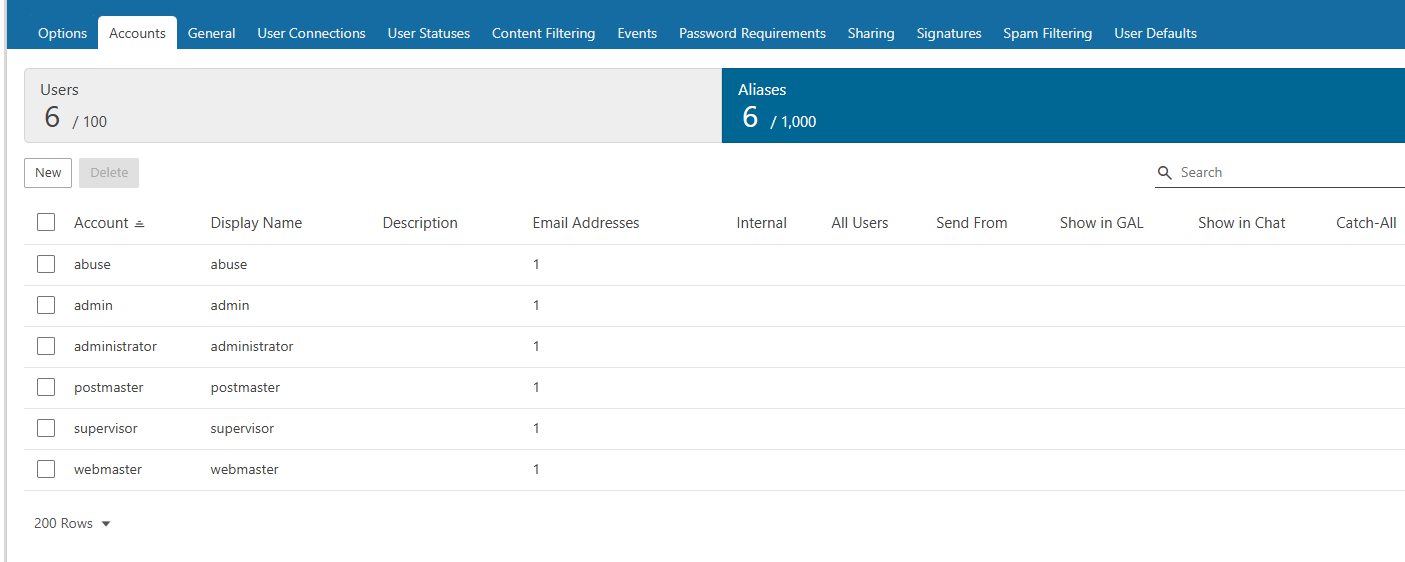1405x562 pixels.
Task: Sort by Display Name column header
Action: tap(256, 223)
